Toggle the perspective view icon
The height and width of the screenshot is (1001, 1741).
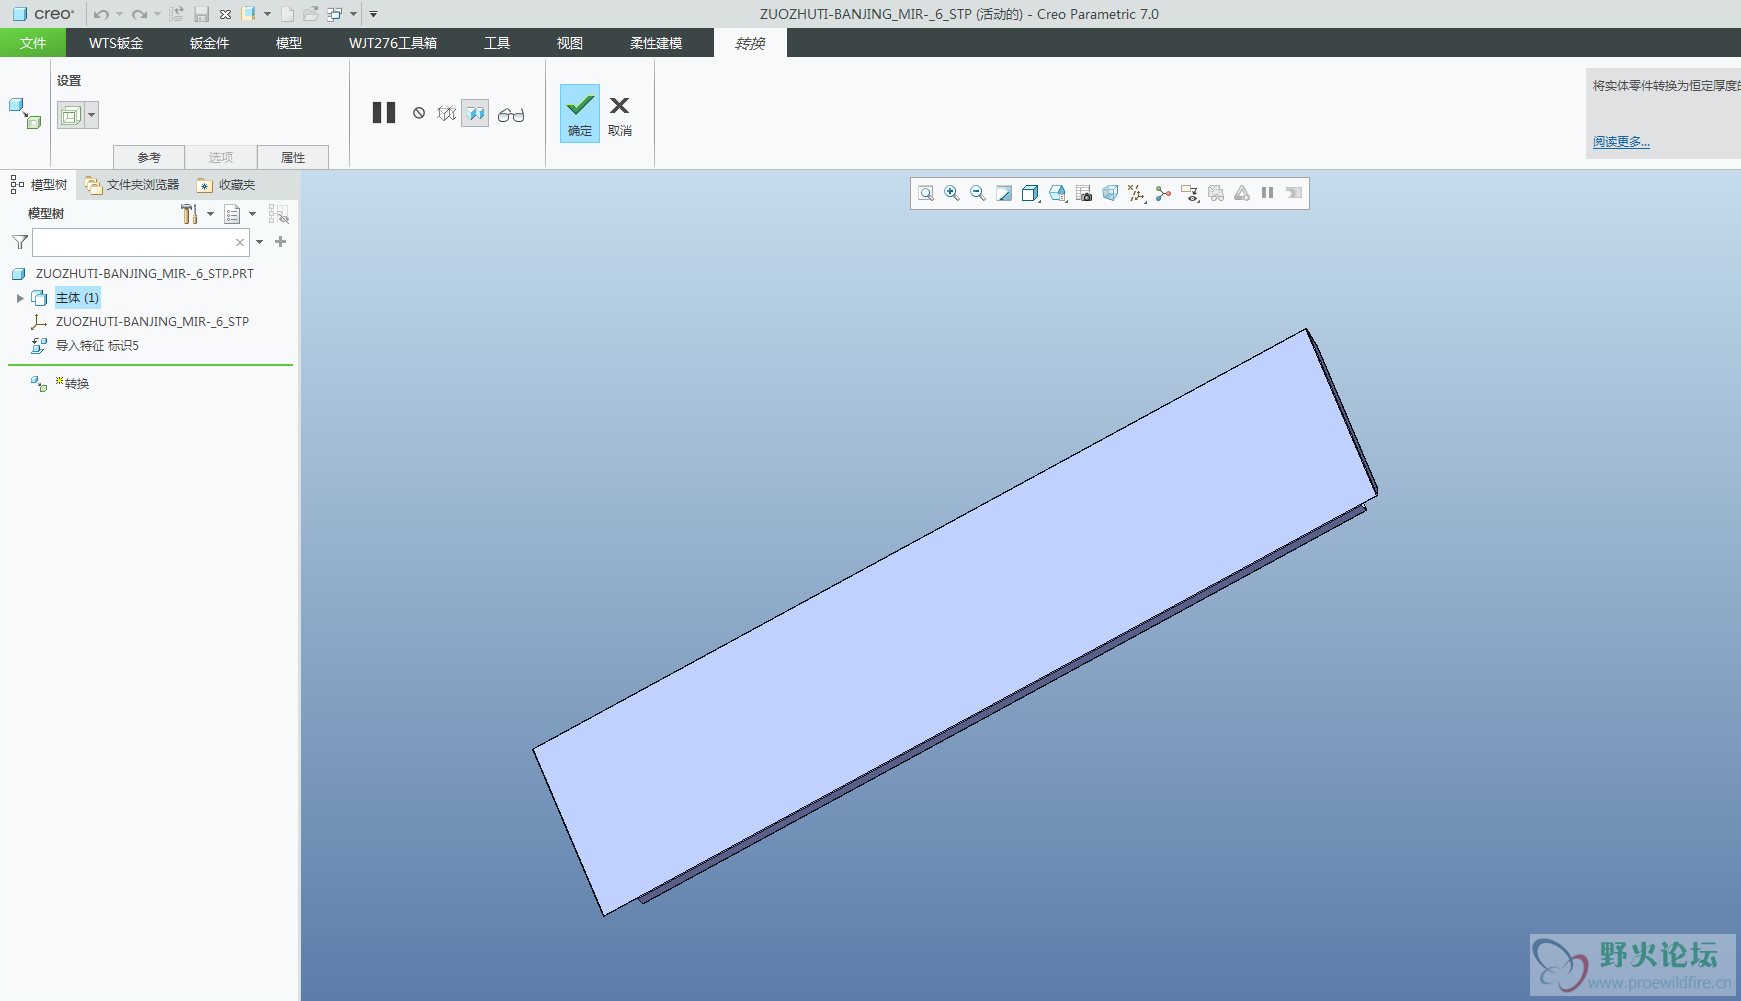pos(1110,193)
